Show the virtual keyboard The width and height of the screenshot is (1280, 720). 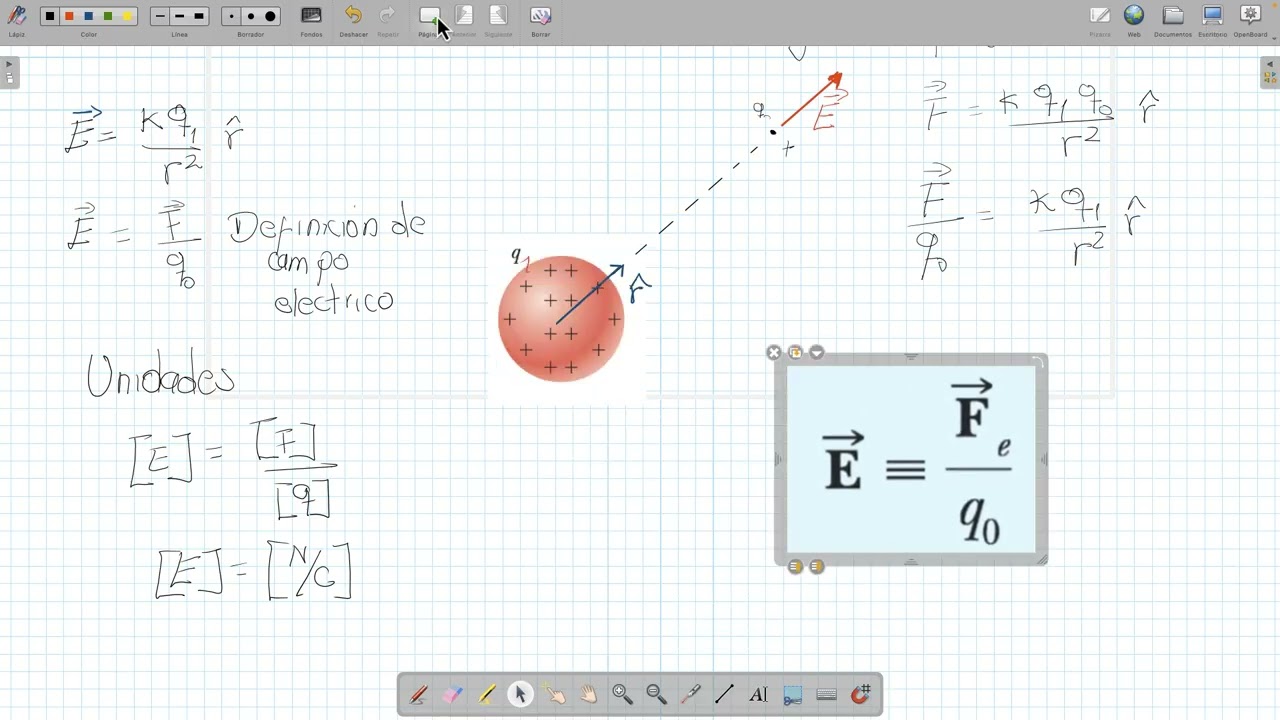click(x=827, y=694)
